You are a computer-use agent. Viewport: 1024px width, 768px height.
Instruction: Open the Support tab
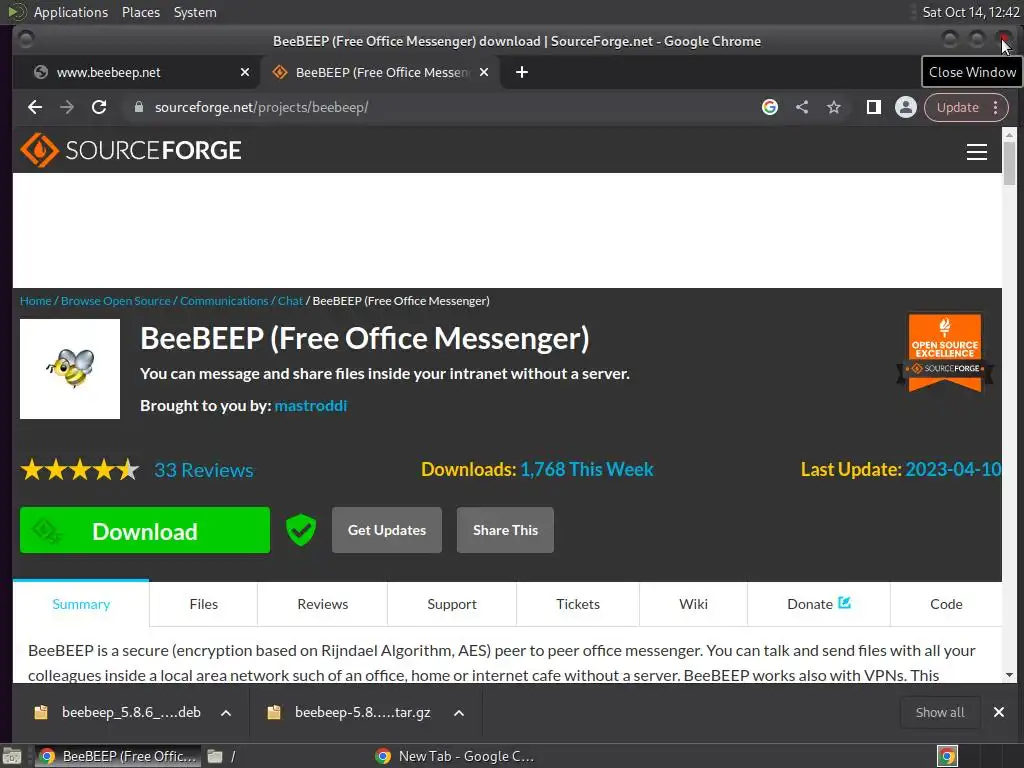point(452,604)
